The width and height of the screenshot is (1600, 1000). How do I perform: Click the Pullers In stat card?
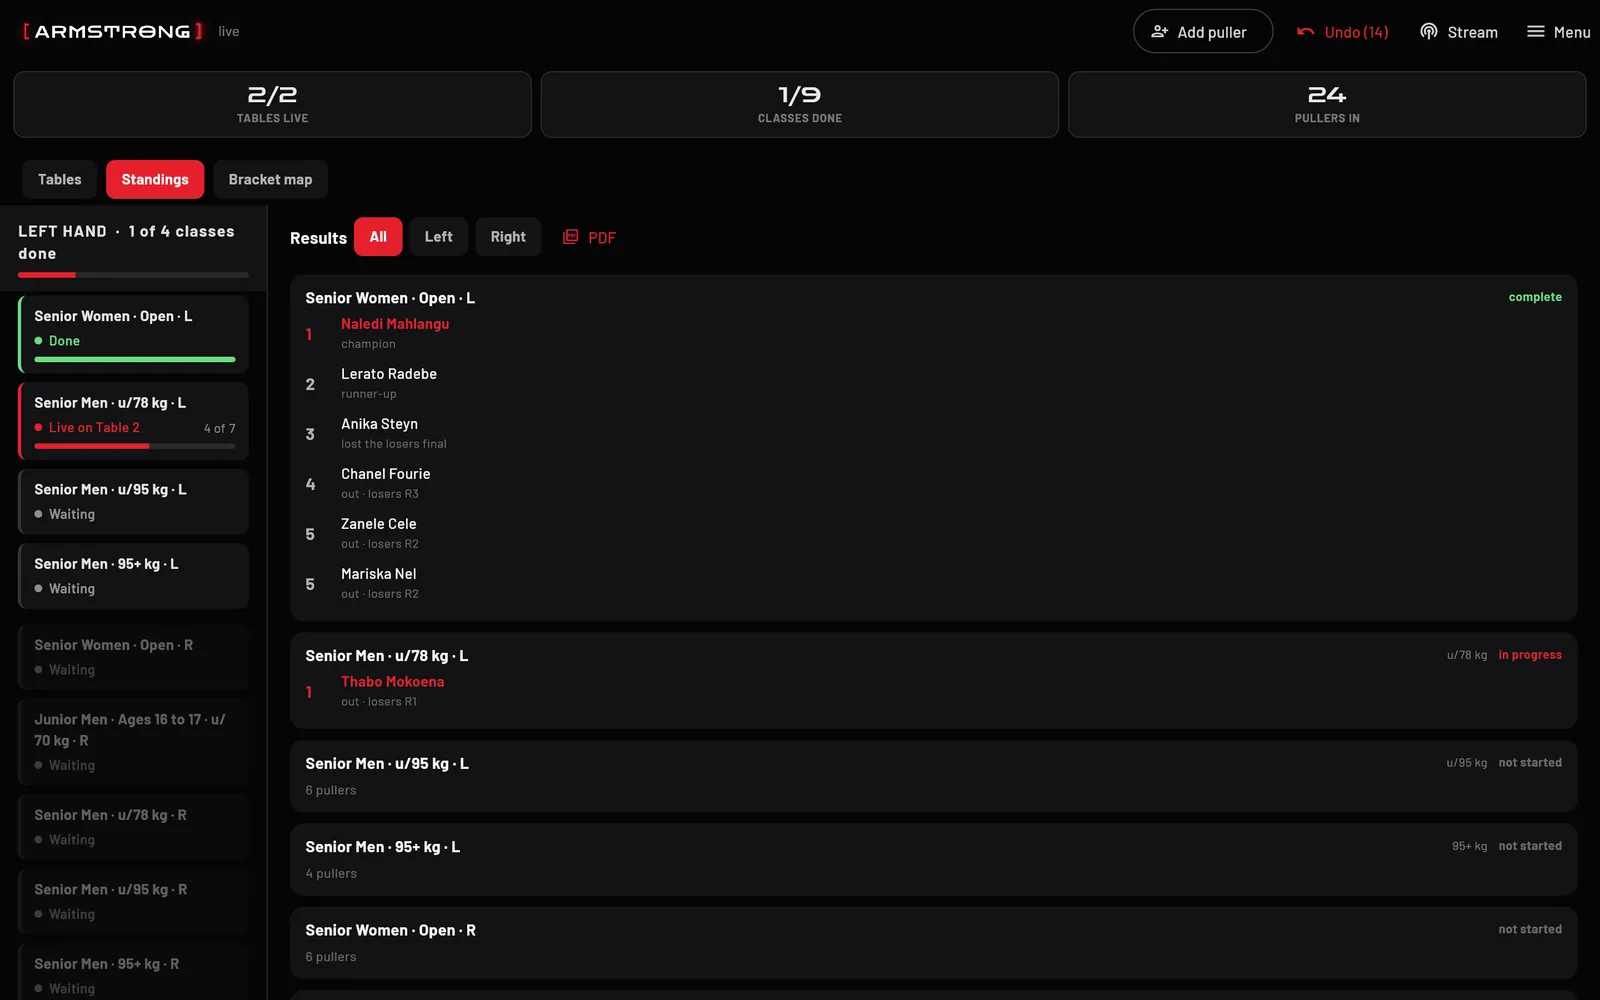1327,104
